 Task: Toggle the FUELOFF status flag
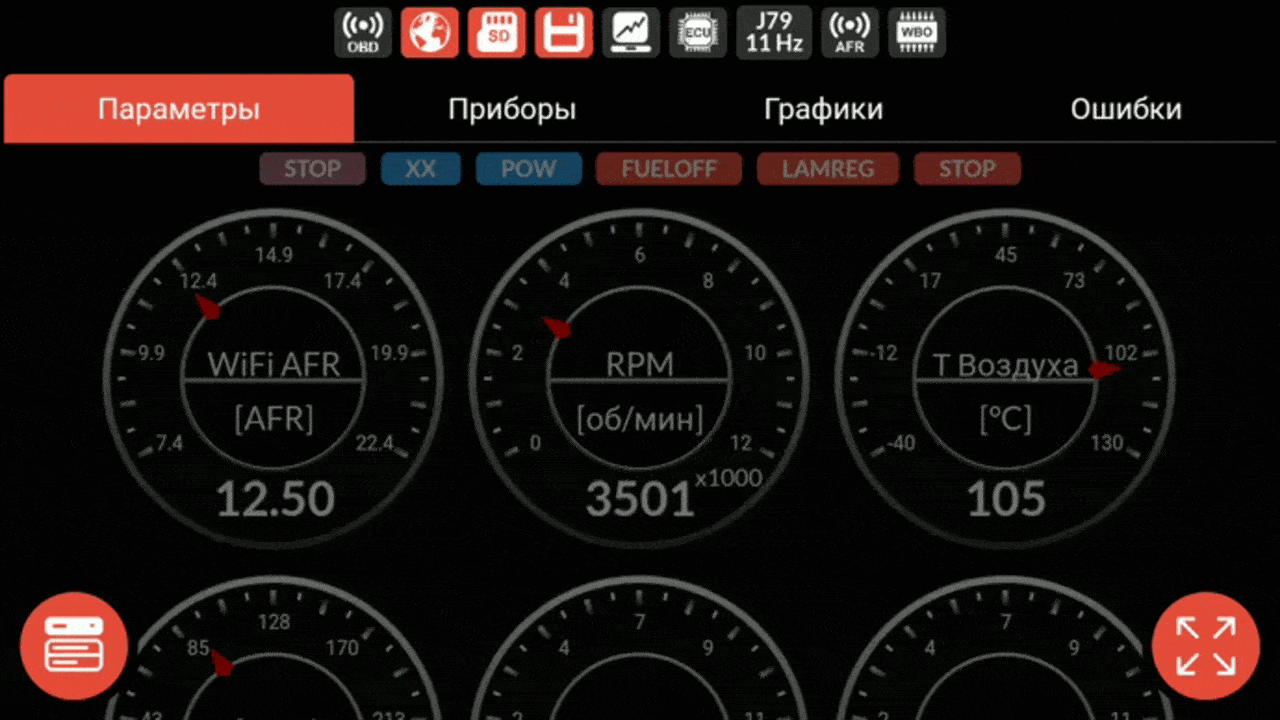pyautogui.click(x=669, y=169)
